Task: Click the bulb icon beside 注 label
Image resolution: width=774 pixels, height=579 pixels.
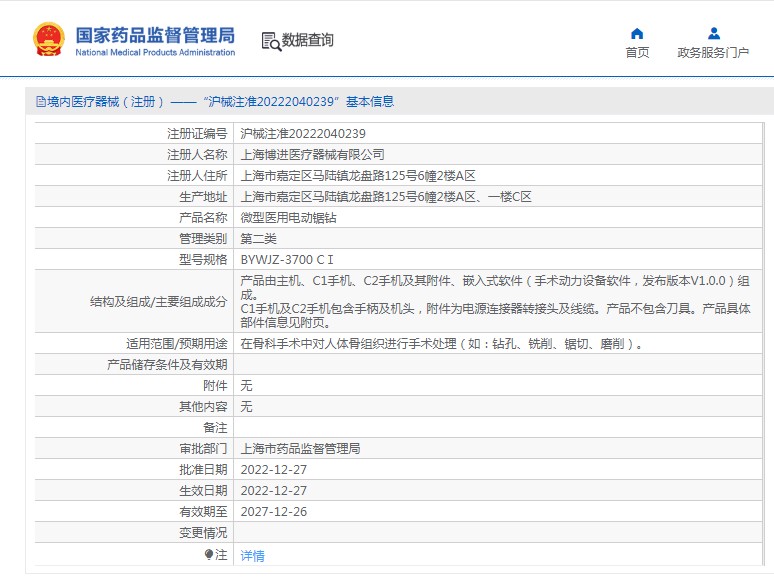Action: [x=209, y=554]
